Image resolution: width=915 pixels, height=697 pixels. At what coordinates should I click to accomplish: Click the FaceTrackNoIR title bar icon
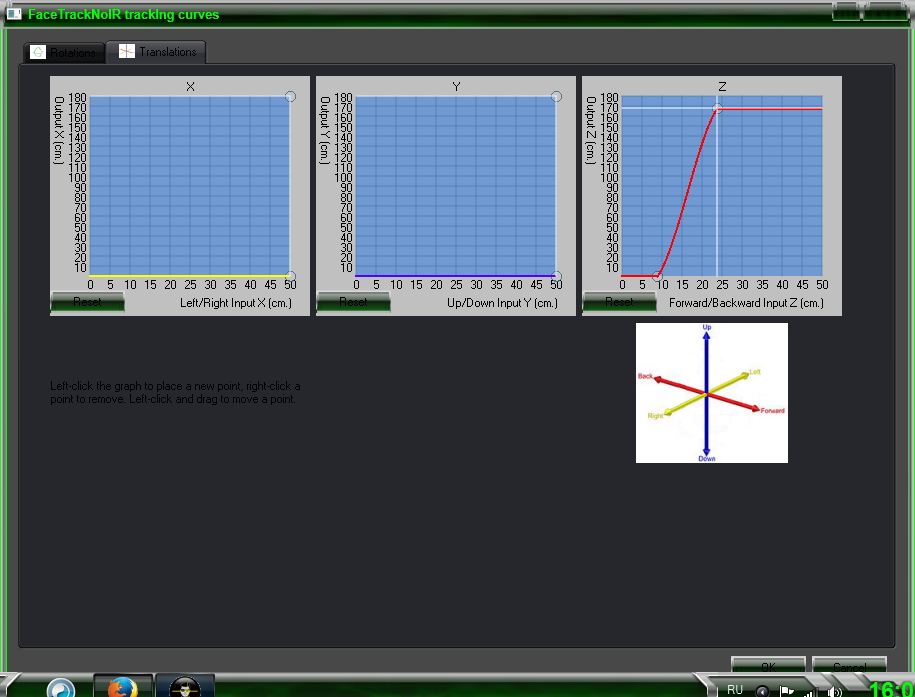pos(14,14)
